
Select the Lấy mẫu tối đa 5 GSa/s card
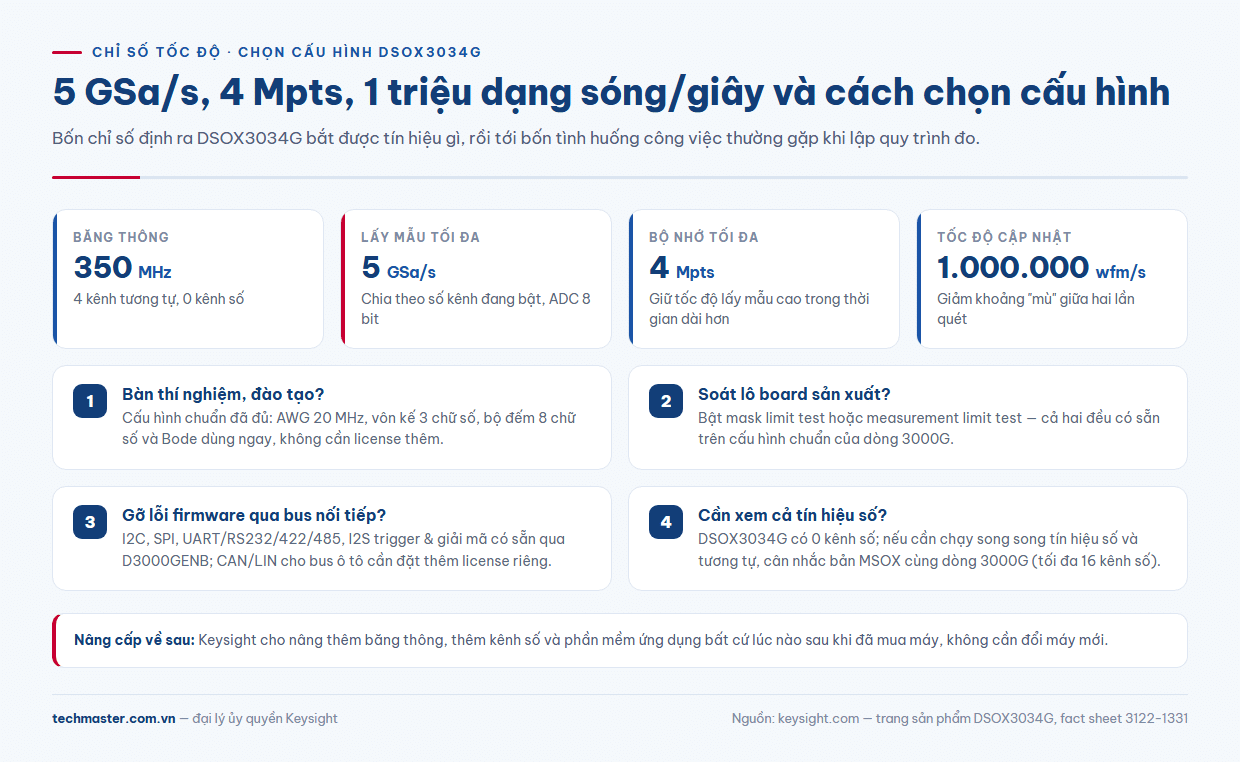point(476,279)
